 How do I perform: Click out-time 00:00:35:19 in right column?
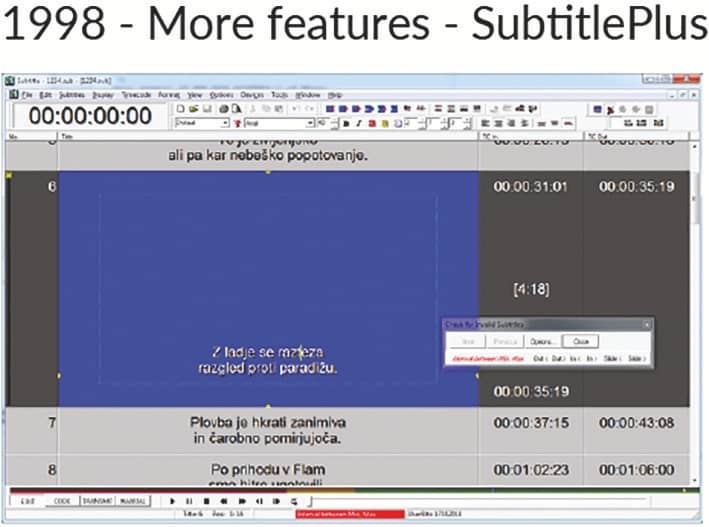pos(637,186)
